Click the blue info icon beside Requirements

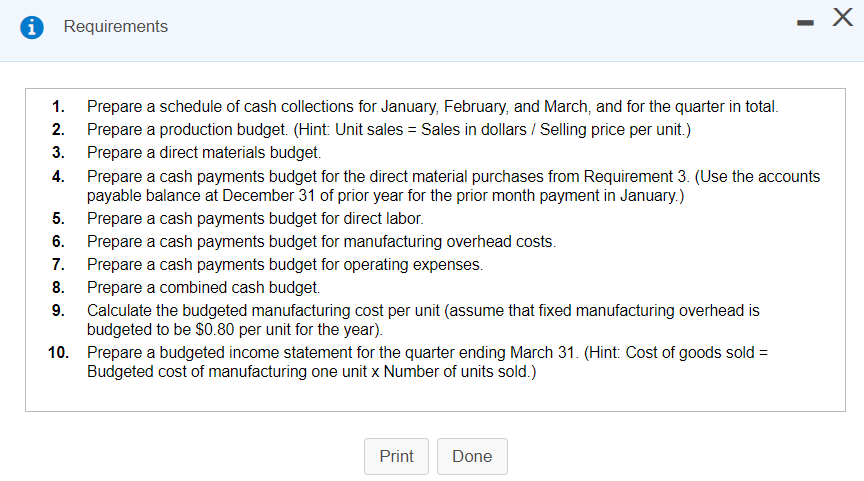32,27
